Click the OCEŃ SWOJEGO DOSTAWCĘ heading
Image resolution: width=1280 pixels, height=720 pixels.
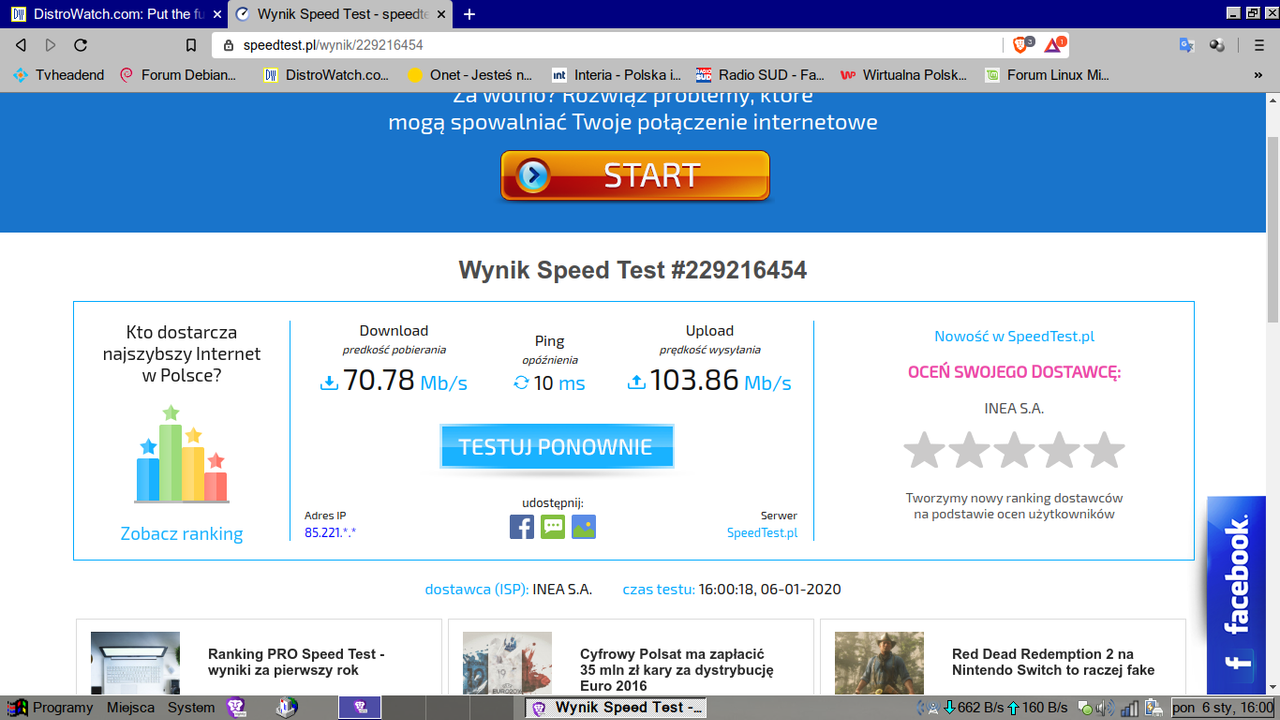[1014, 372]
